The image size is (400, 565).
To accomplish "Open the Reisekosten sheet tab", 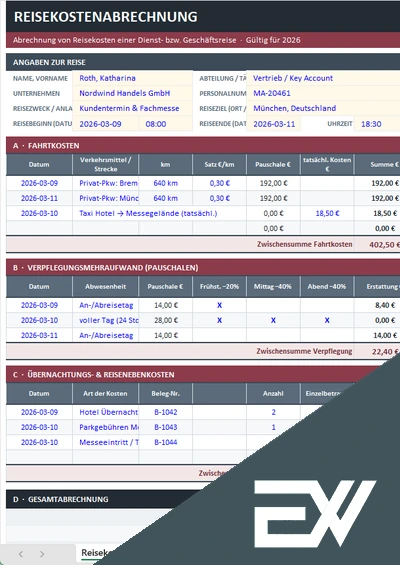I will pyautogui.click(x=95, y=553).
